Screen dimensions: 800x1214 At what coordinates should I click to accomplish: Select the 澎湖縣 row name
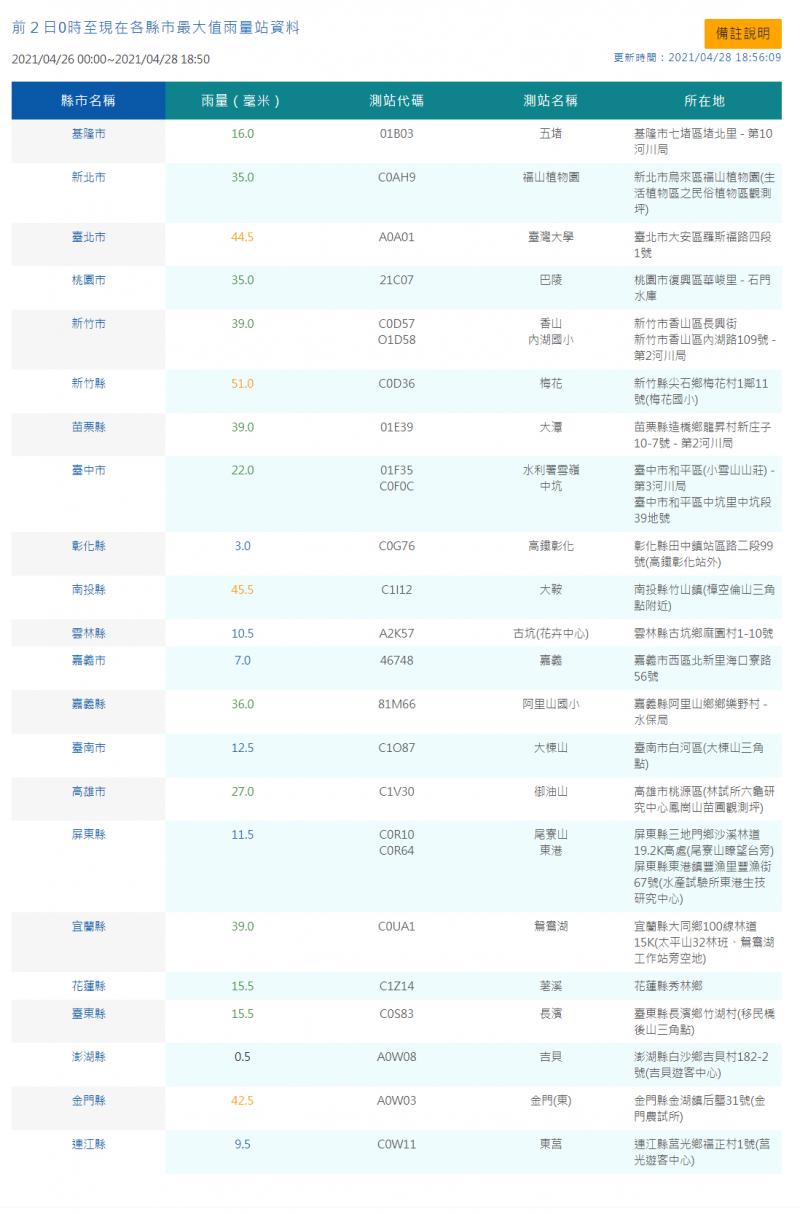(x=88, y=1057)
